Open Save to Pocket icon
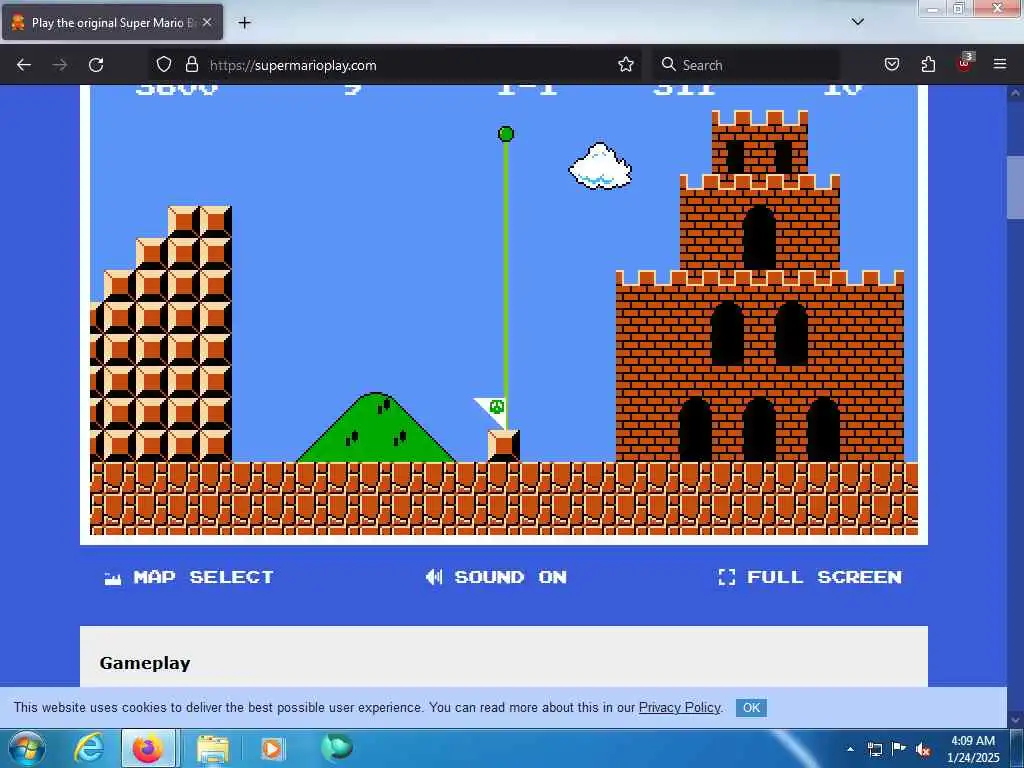The width and height of the screenshot is (1024, 768). click(891, 65)
